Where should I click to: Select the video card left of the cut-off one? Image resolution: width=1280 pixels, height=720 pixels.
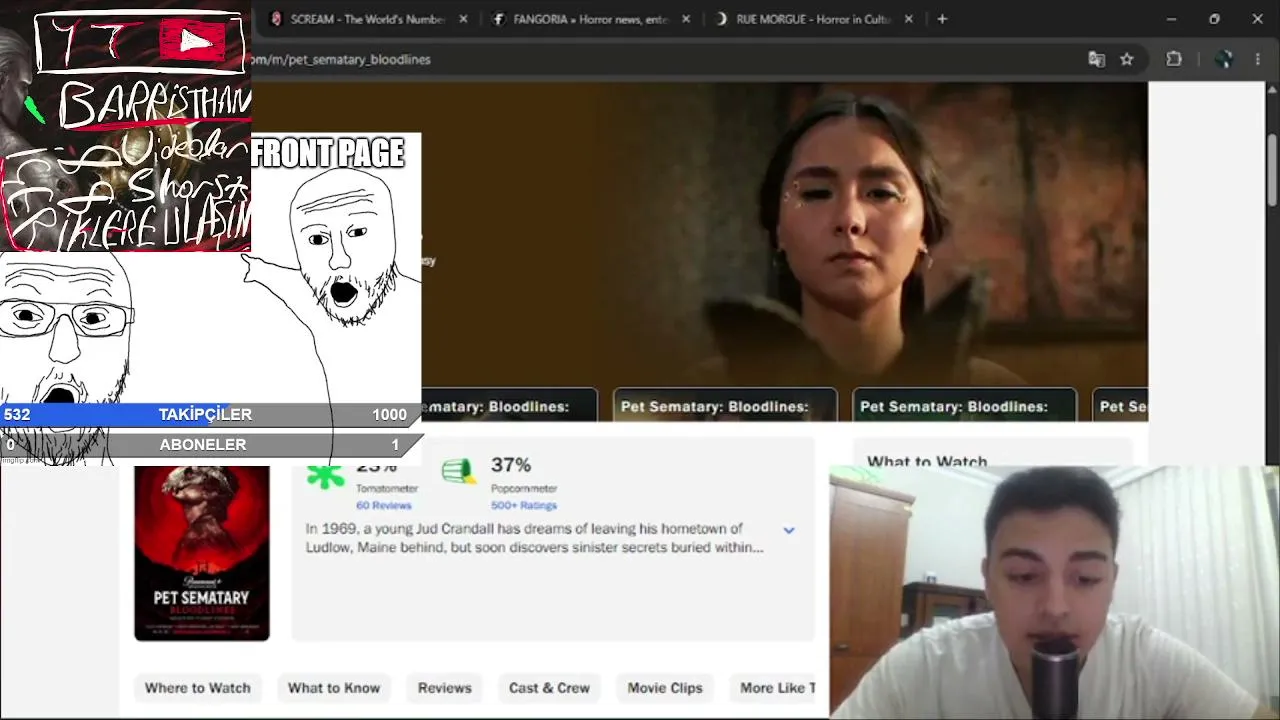tap(965, 405)
